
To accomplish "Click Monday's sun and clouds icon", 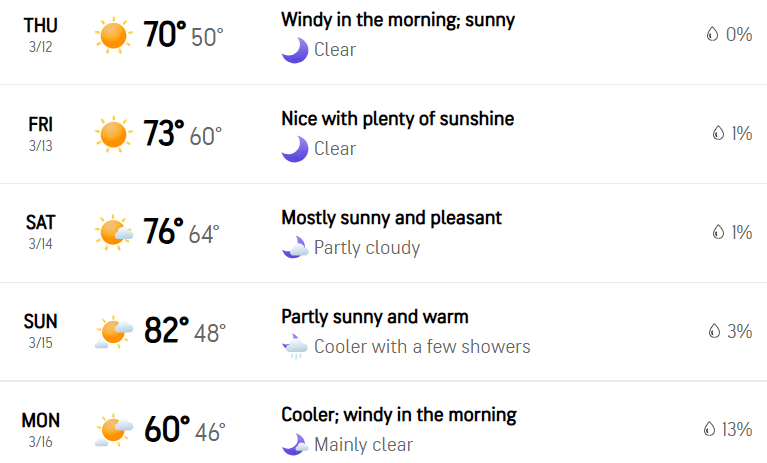I will click(114, 430).
